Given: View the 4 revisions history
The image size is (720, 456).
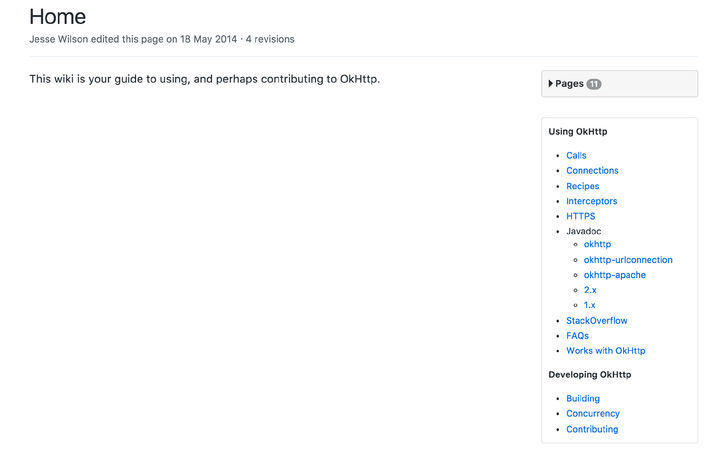Looking at the screenshot, I should 268,39.
